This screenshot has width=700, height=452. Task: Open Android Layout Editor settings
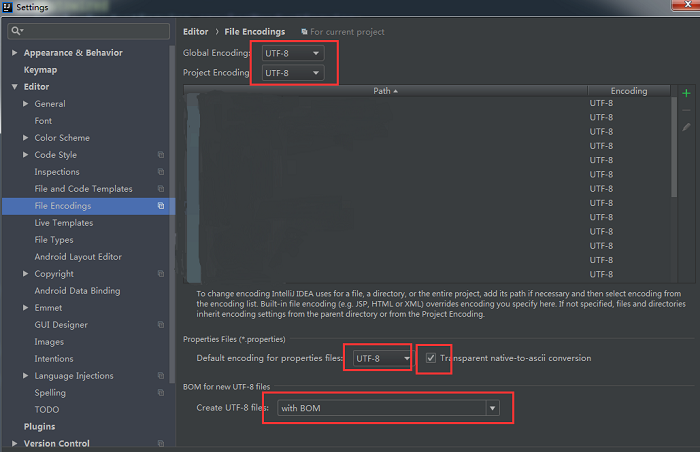78,256
